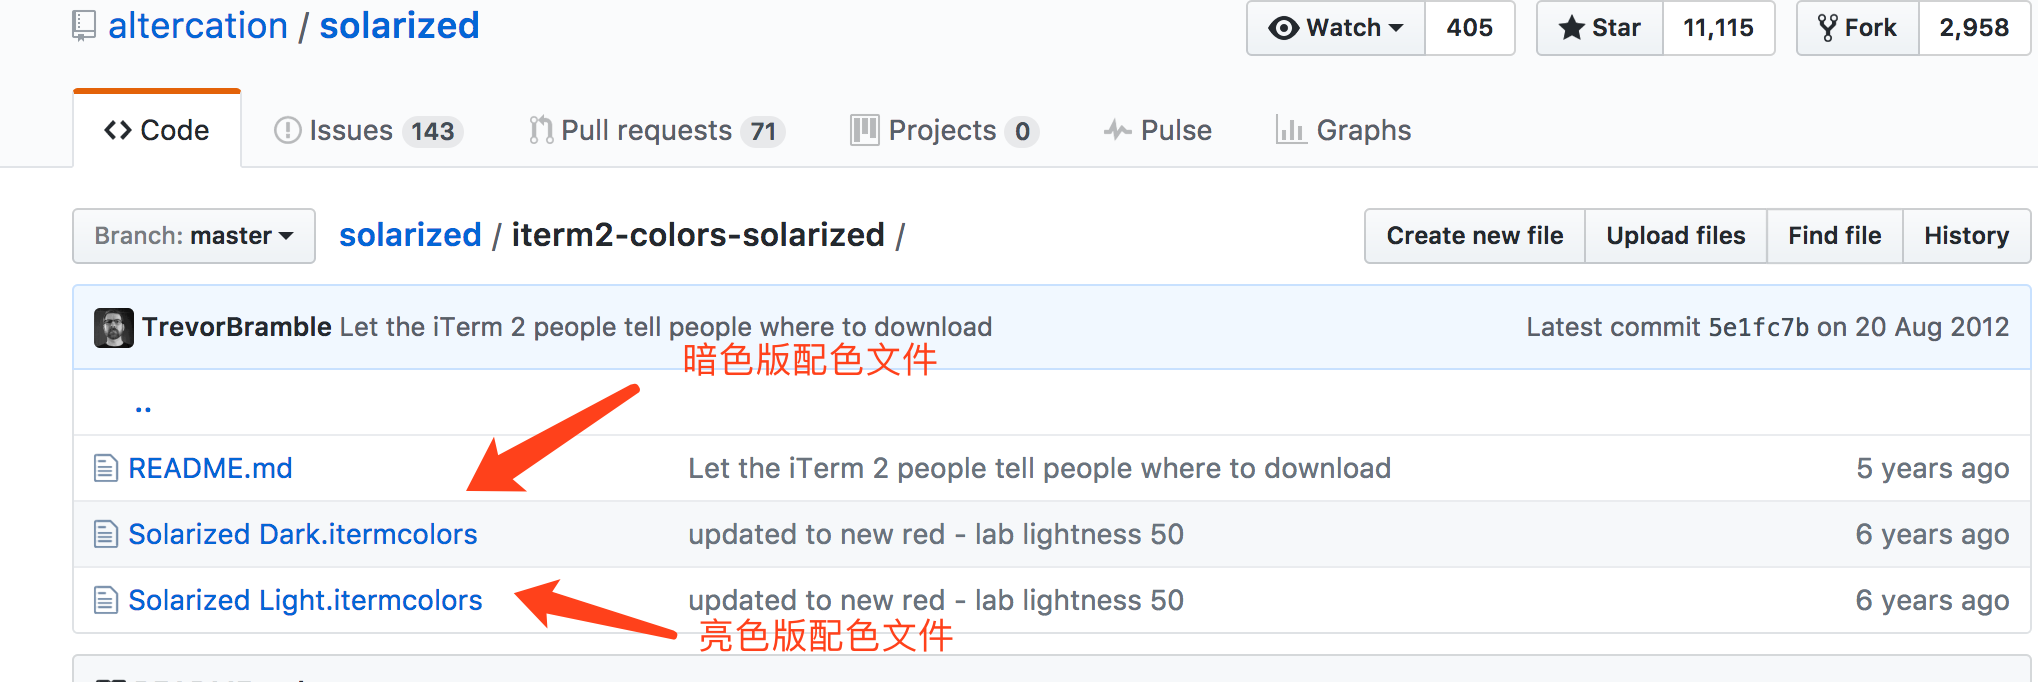2038x682 pixels.
Task: Click the repository book icon beside altercation
Action: [x=84, y=26]
